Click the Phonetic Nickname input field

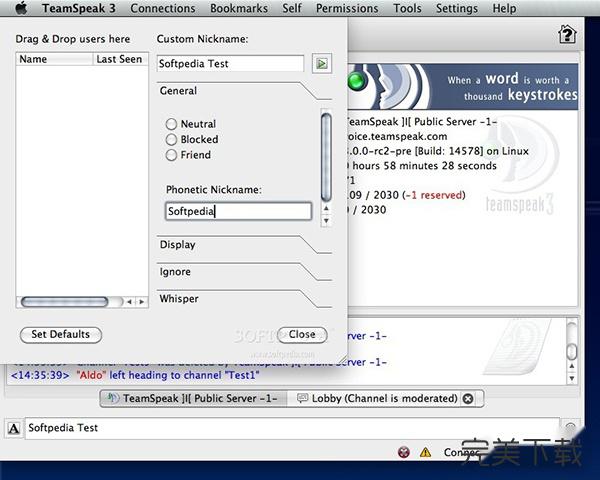[239, 211]
